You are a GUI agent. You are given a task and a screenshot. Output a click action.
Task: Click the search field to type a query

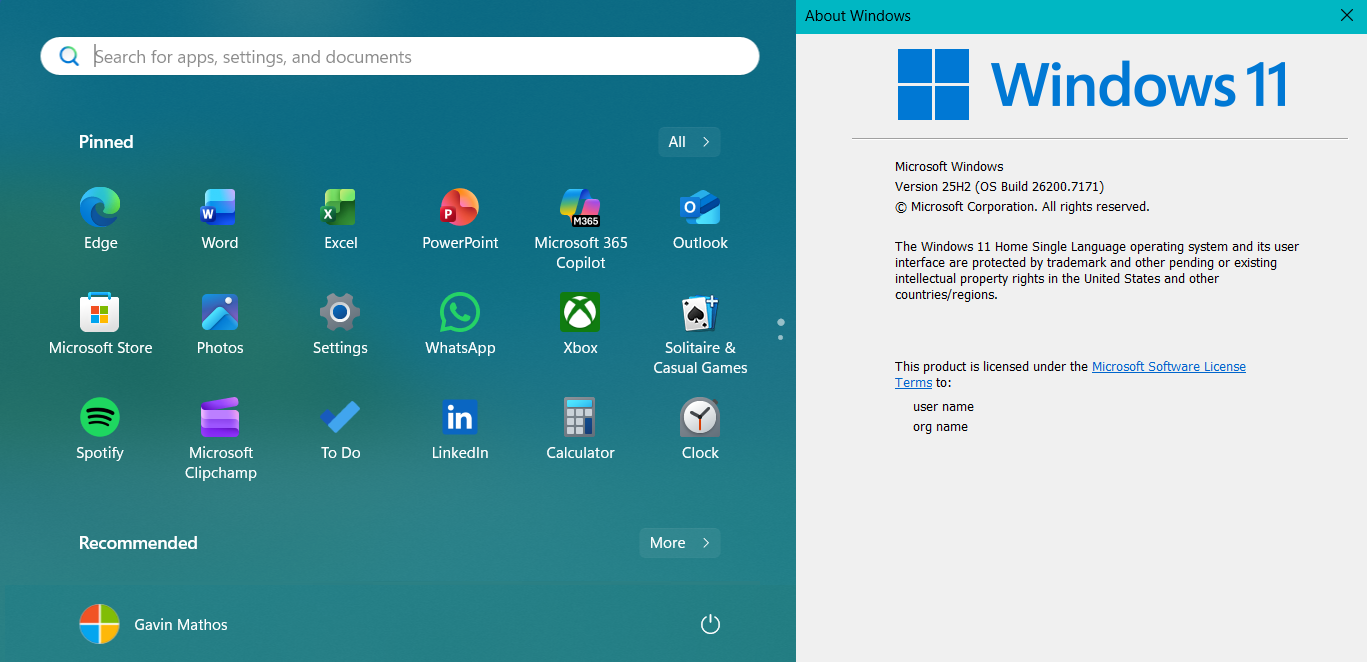[x=400, y=56]
